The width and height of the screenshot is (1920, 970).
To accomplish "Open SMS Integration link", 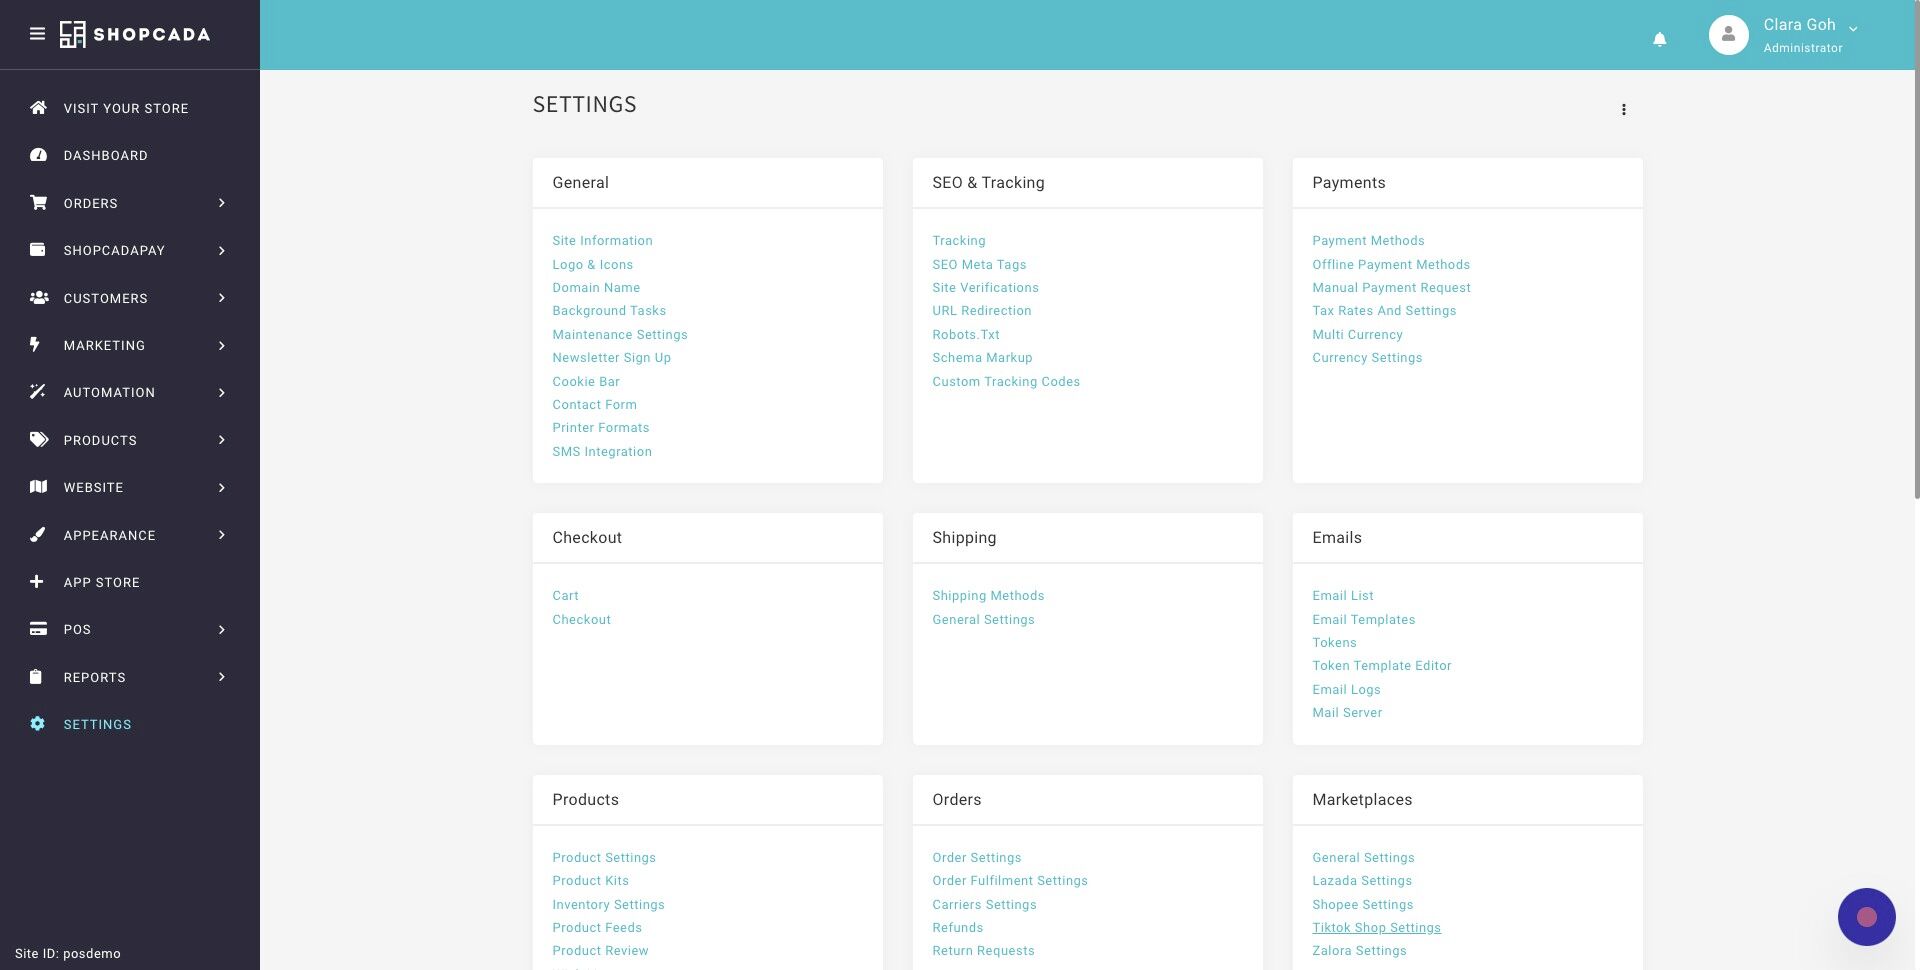I will tap(602, 452).
